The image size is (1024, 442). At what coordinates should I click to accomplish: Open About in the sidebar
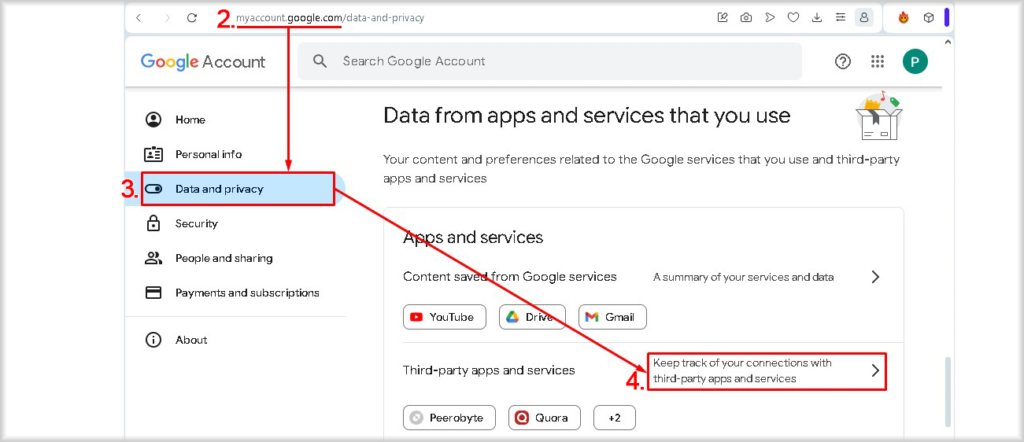[x=235, y=340]
